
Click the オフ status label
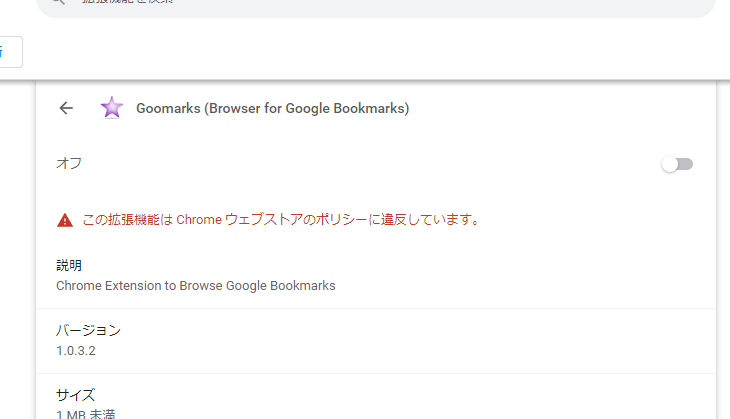[x=69, y=163]
